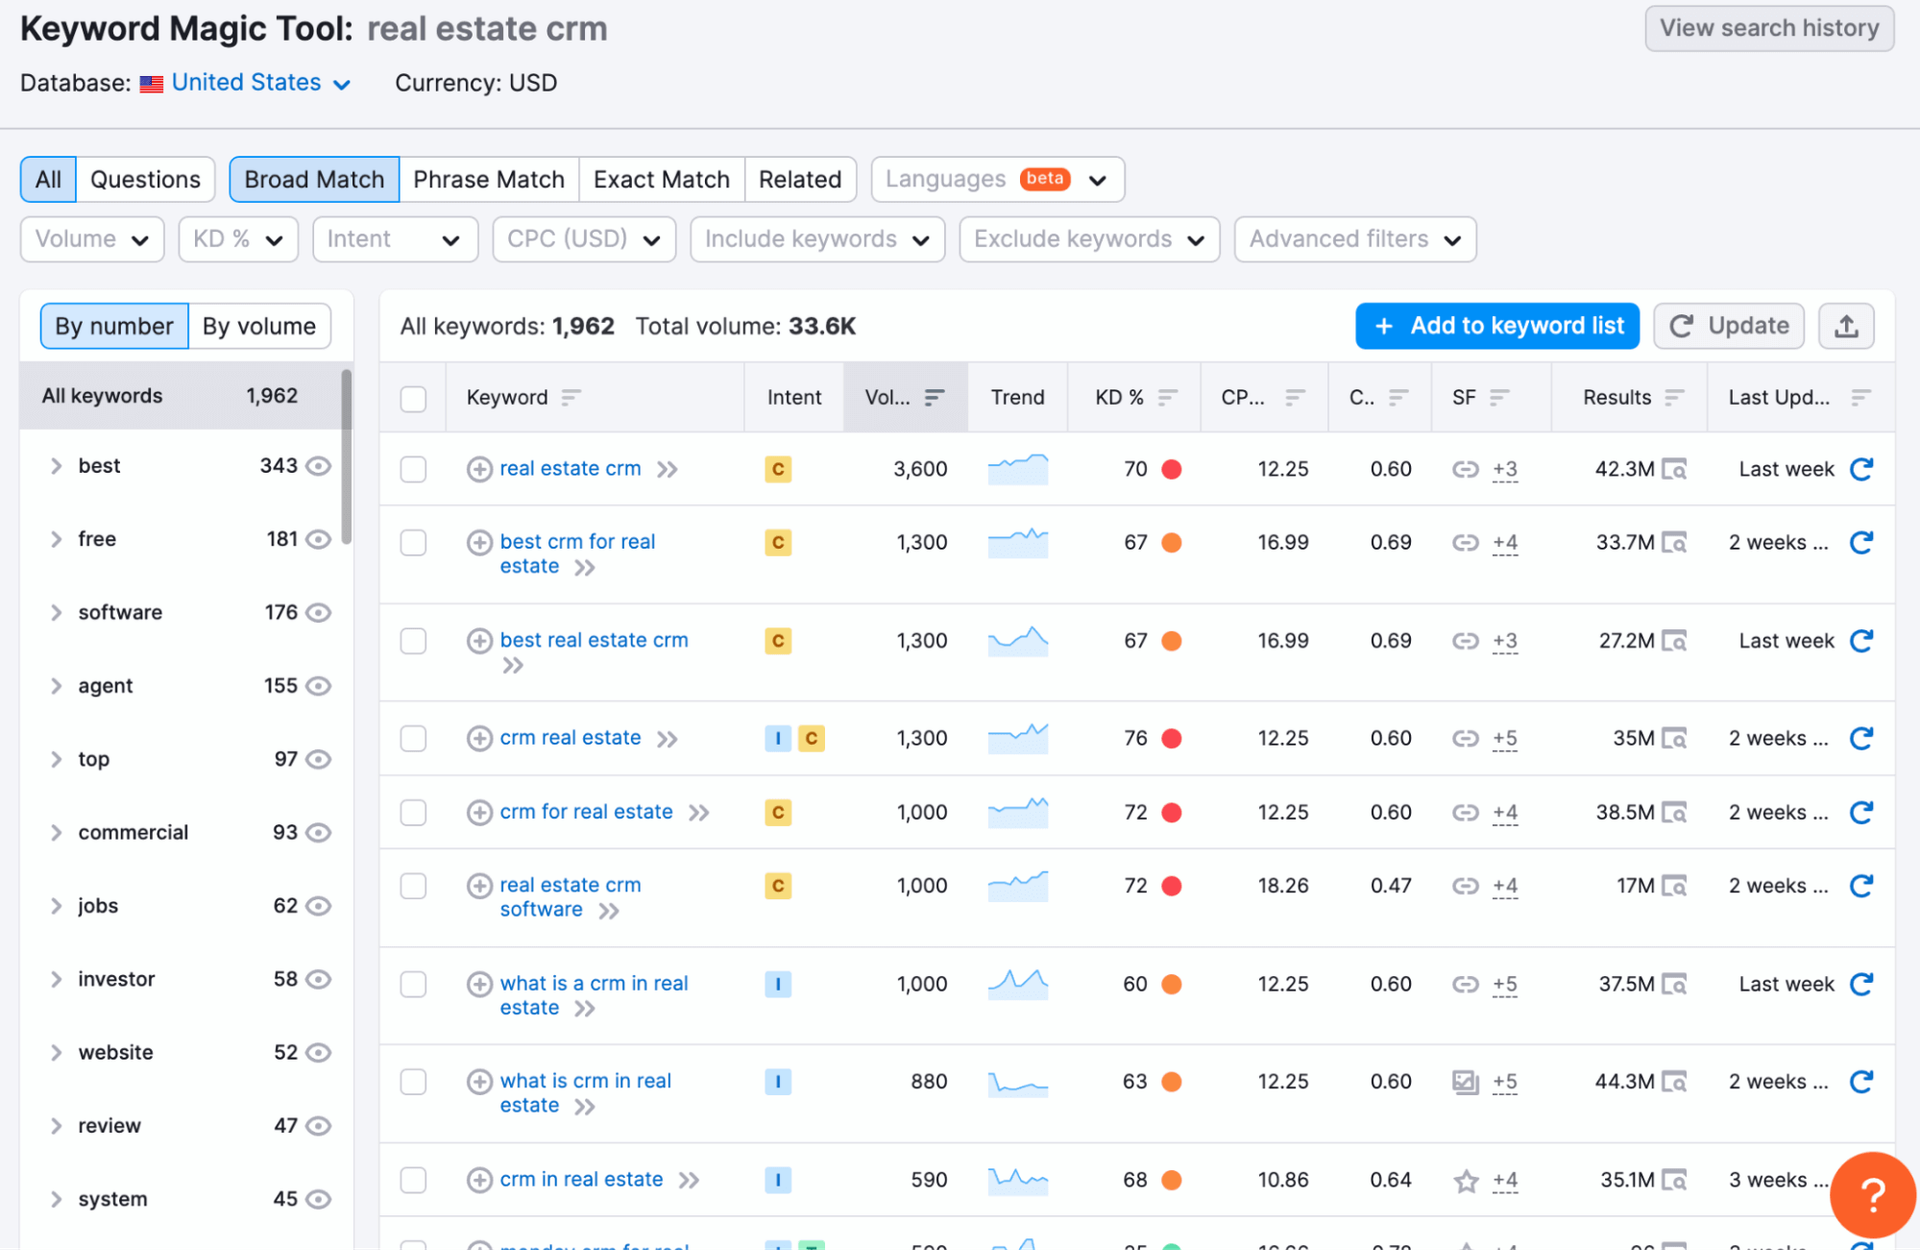
Task: Click the plus icon beside 'crm real estate'
Action: (479, 738)
